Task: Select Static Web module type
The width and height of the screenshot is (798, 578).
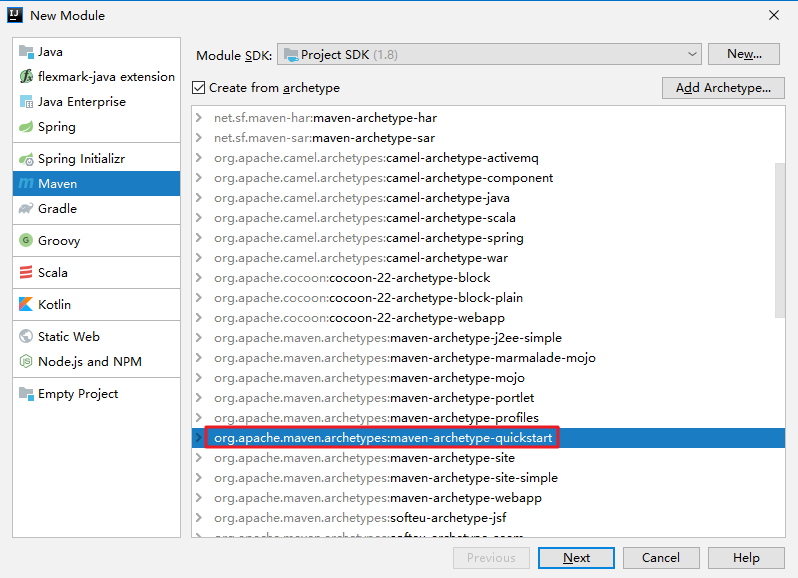Action: coord(96,336)
